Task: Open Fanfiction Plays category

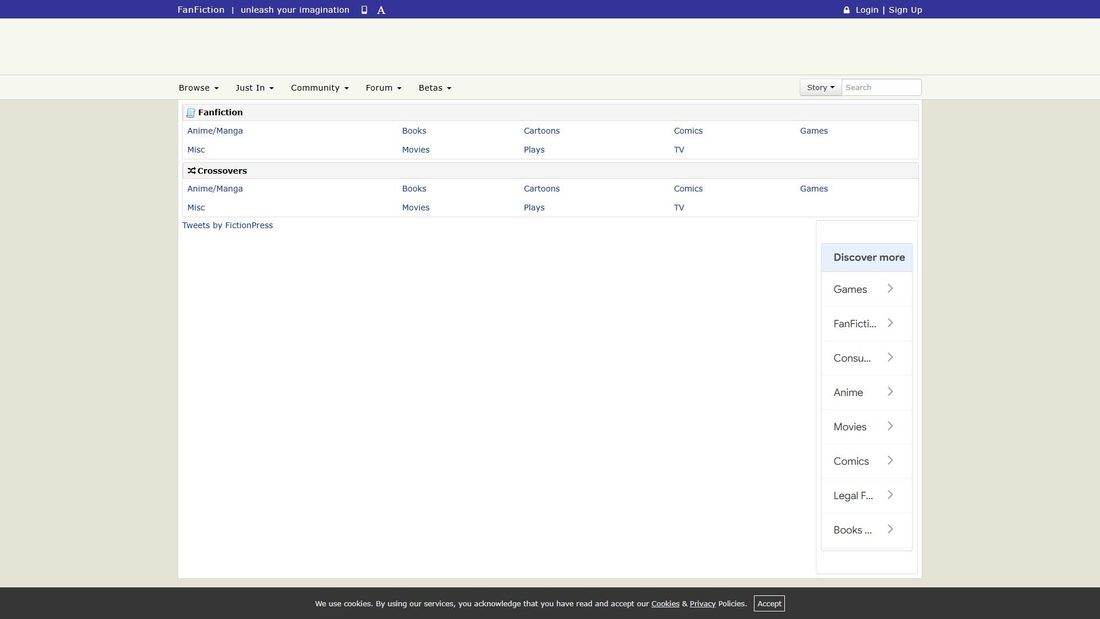Action: pos(534,149)
